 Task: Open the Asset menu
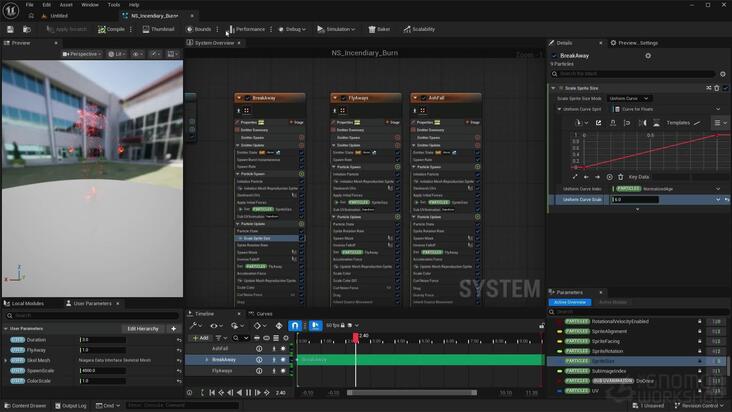66,5
